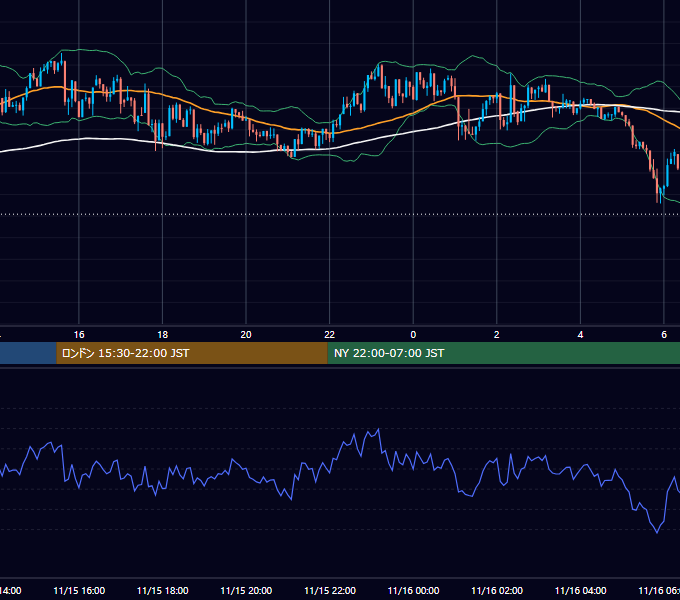The height and width of the screenshot is (600, 680).
Task: Click the 11/15 22:00 date label
Action: coord(330,590)
